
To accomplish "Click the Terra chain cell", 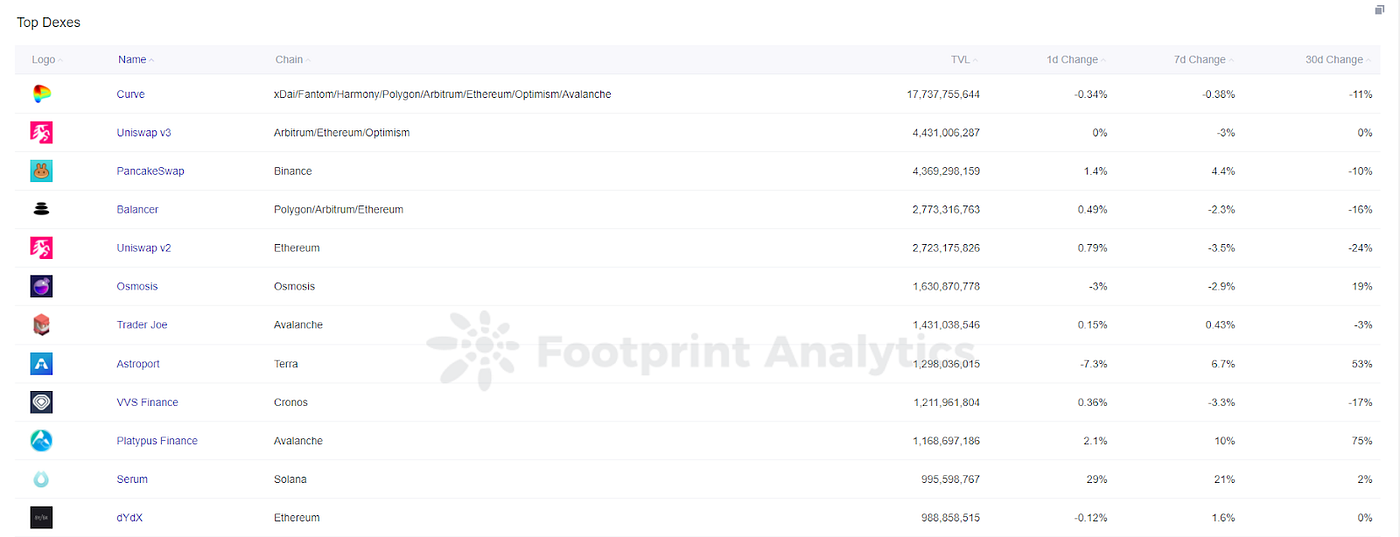I will click(x=286, y=364).
